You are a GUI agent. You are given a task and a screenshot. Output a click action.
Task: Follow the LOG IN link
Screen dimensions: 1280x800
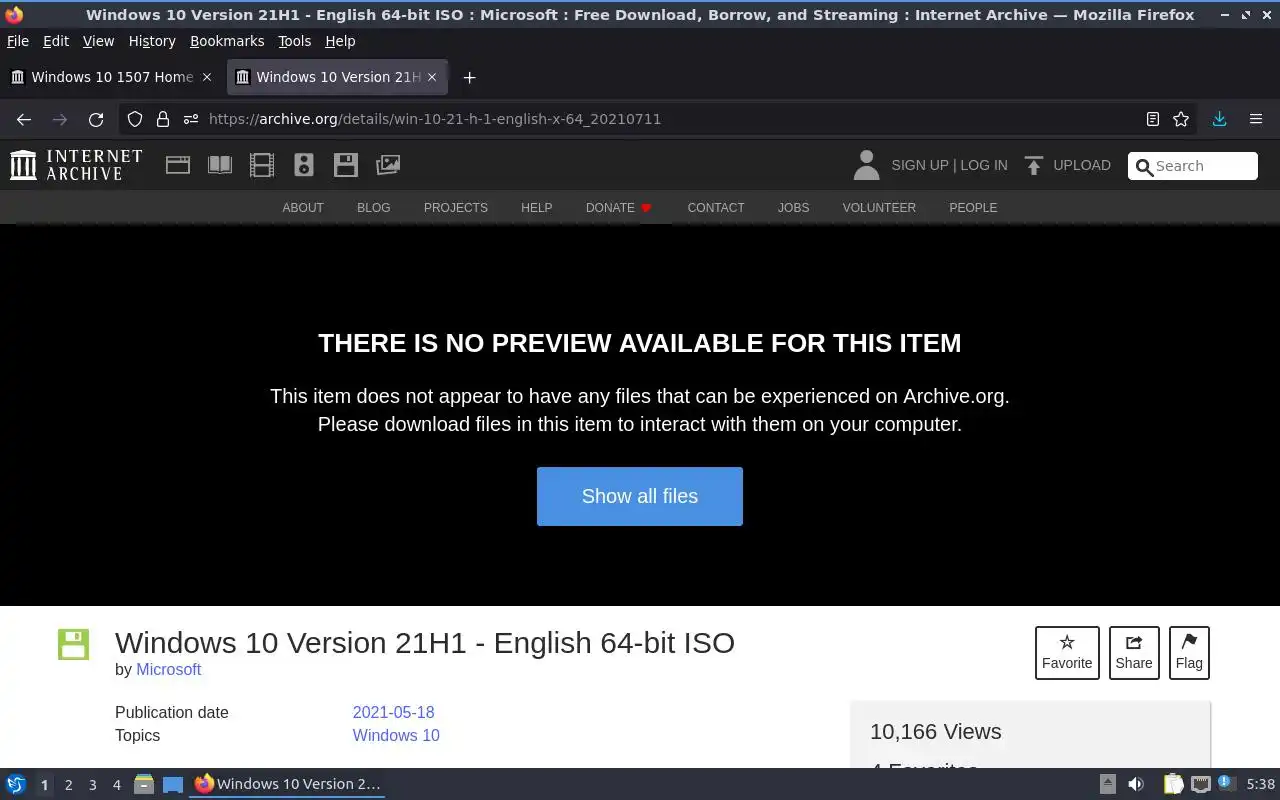coord(983,165)
